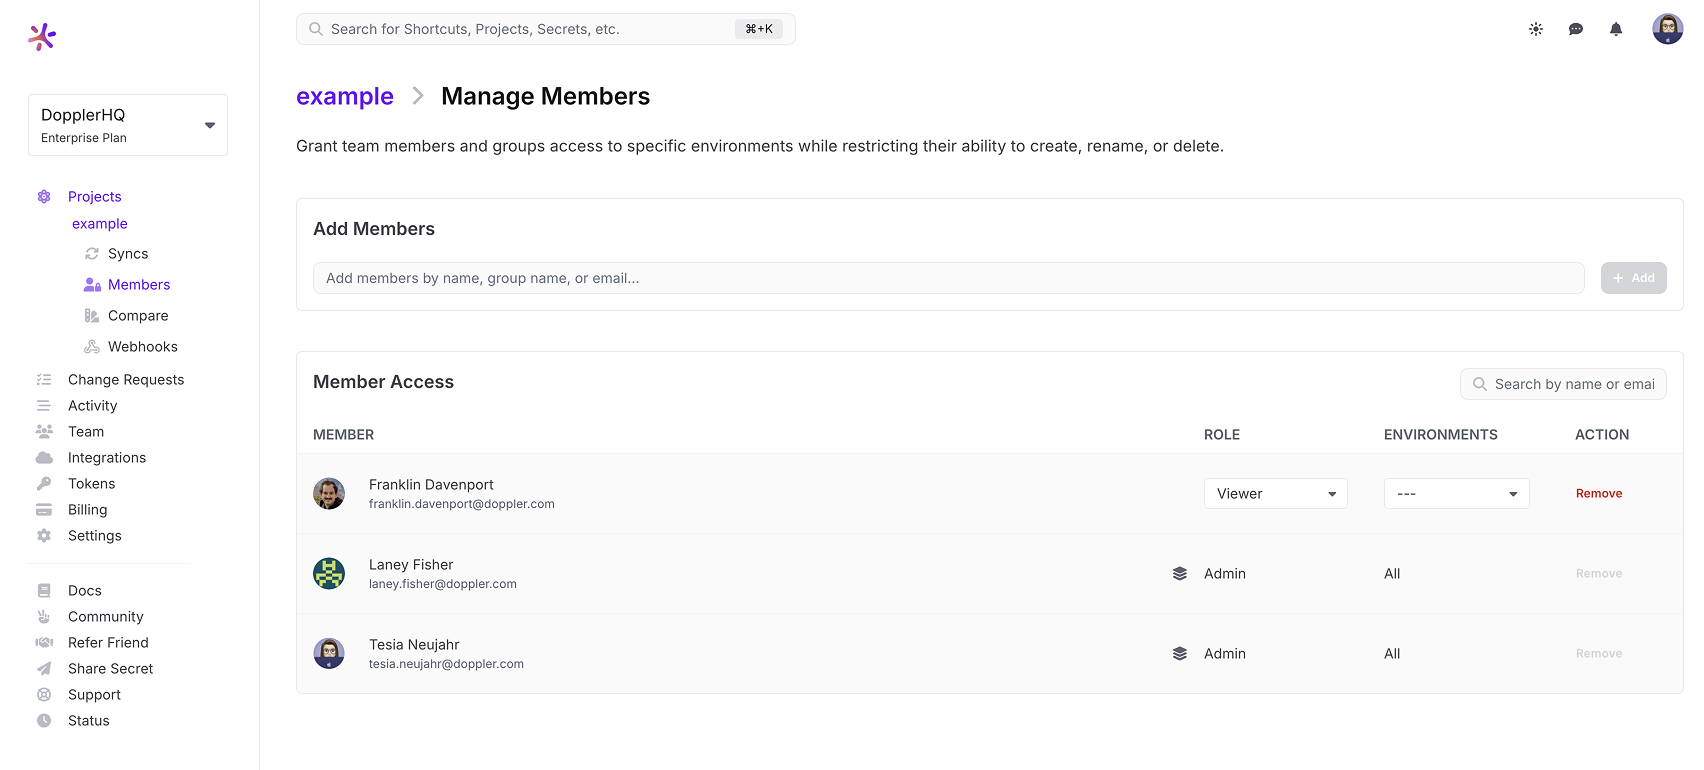This screenshot has height=770, width=1704.
Task: Click the Support lifebuoy icon
Action: pyautogui.click(x=44, y=695)
